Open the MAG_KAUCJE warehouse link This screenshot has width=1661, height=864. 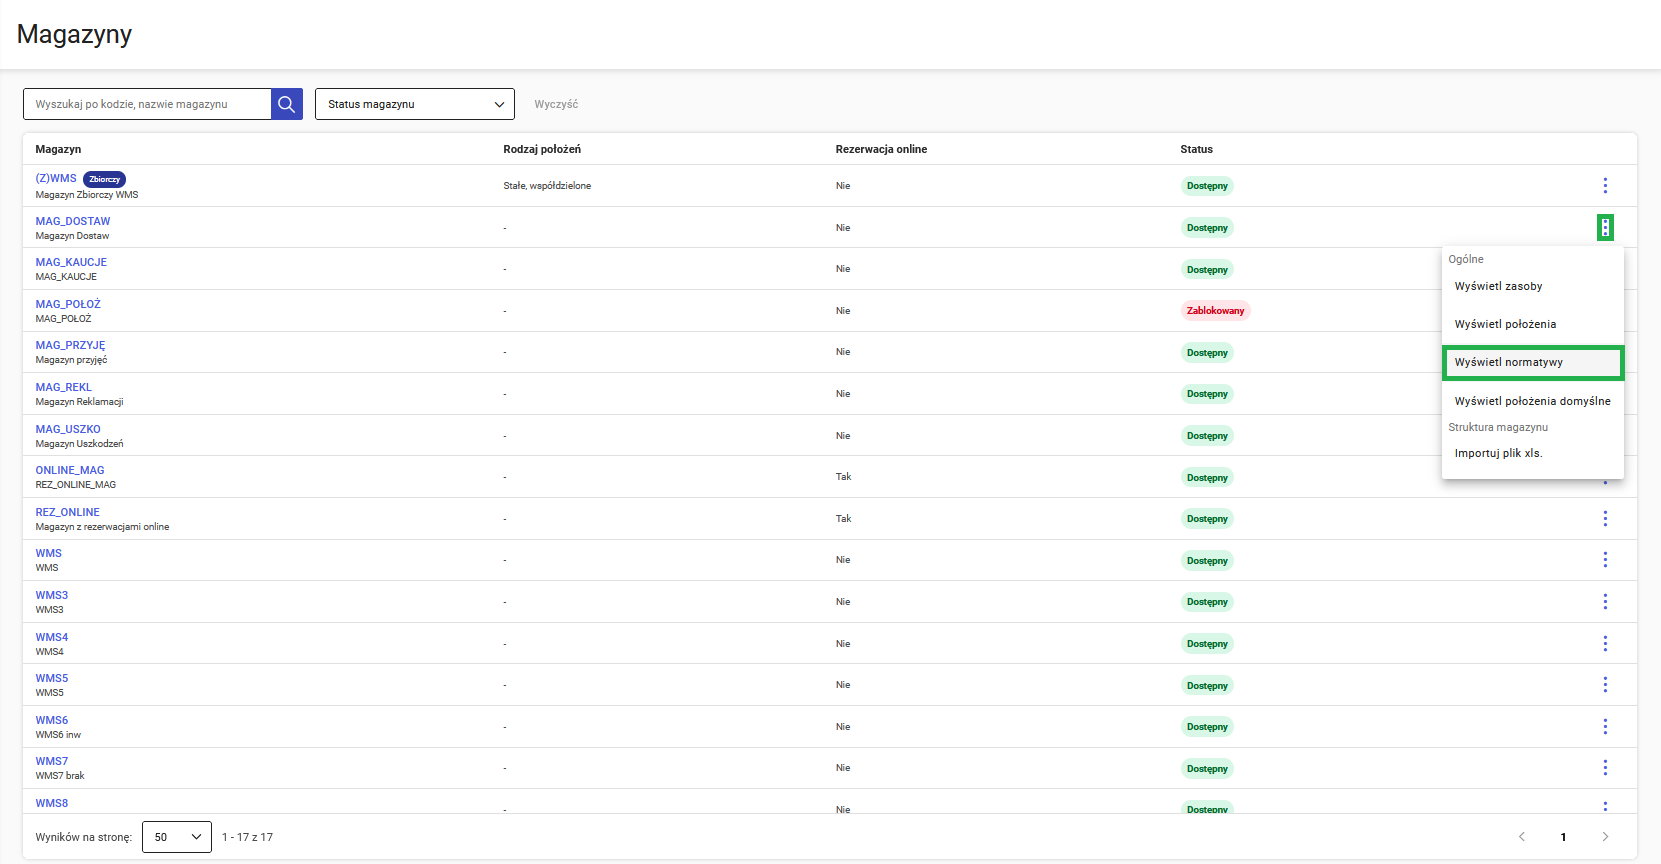(71, 262)
